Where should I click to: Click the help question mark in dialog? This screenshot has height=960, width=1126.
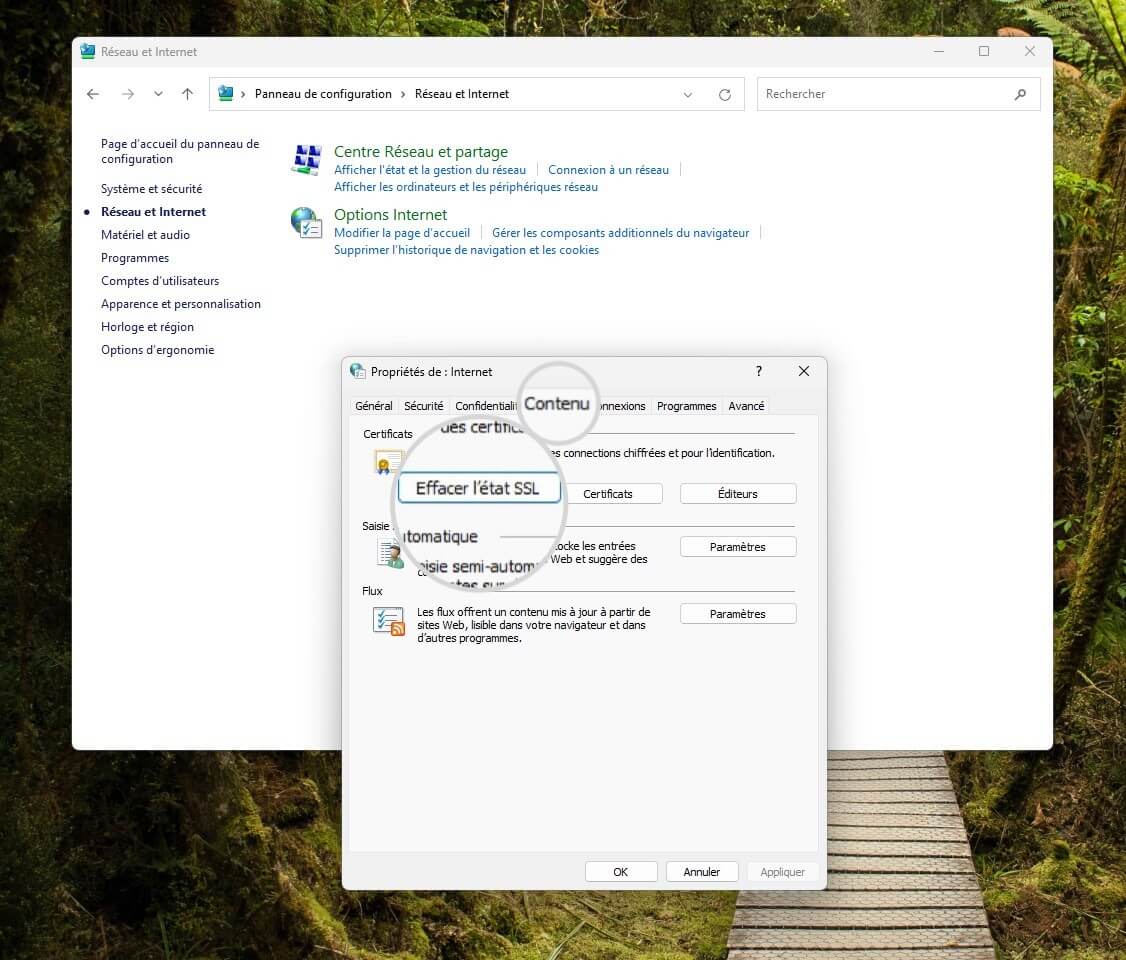click(759, 371)
